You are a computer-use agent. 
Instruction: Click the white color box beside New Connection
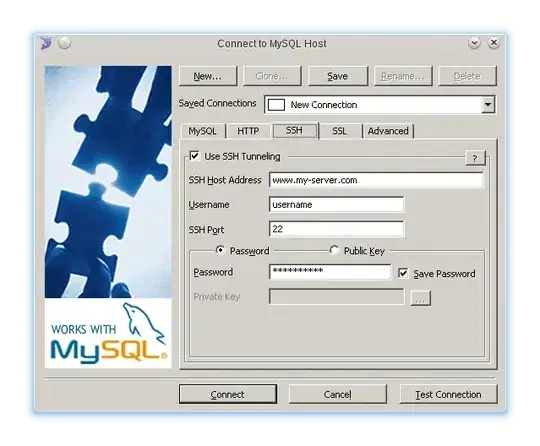click(x=276, y=105)
